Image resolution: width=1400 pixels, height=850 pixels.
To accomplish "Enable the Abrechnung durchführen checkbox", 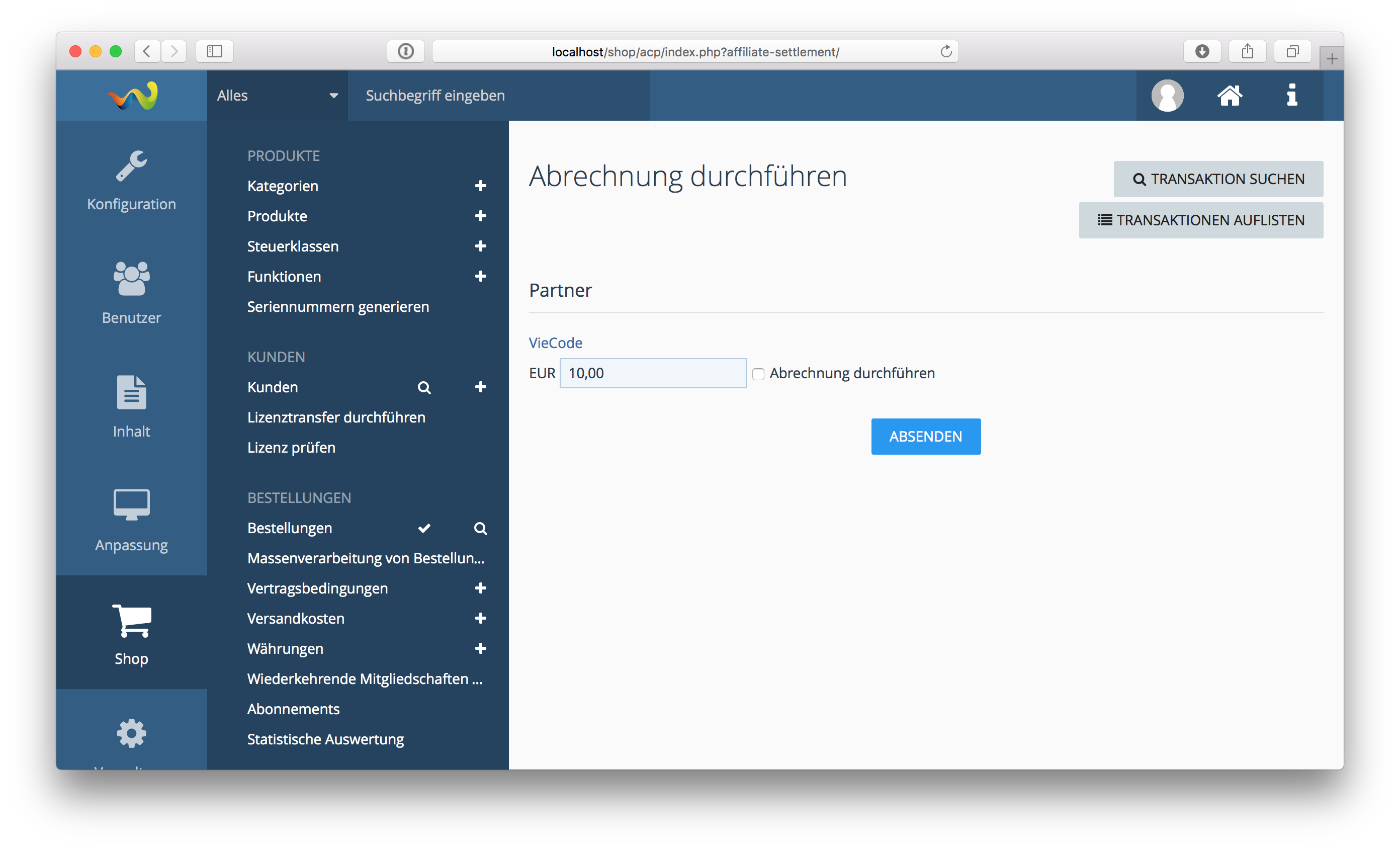I will [x=758, y=374].
